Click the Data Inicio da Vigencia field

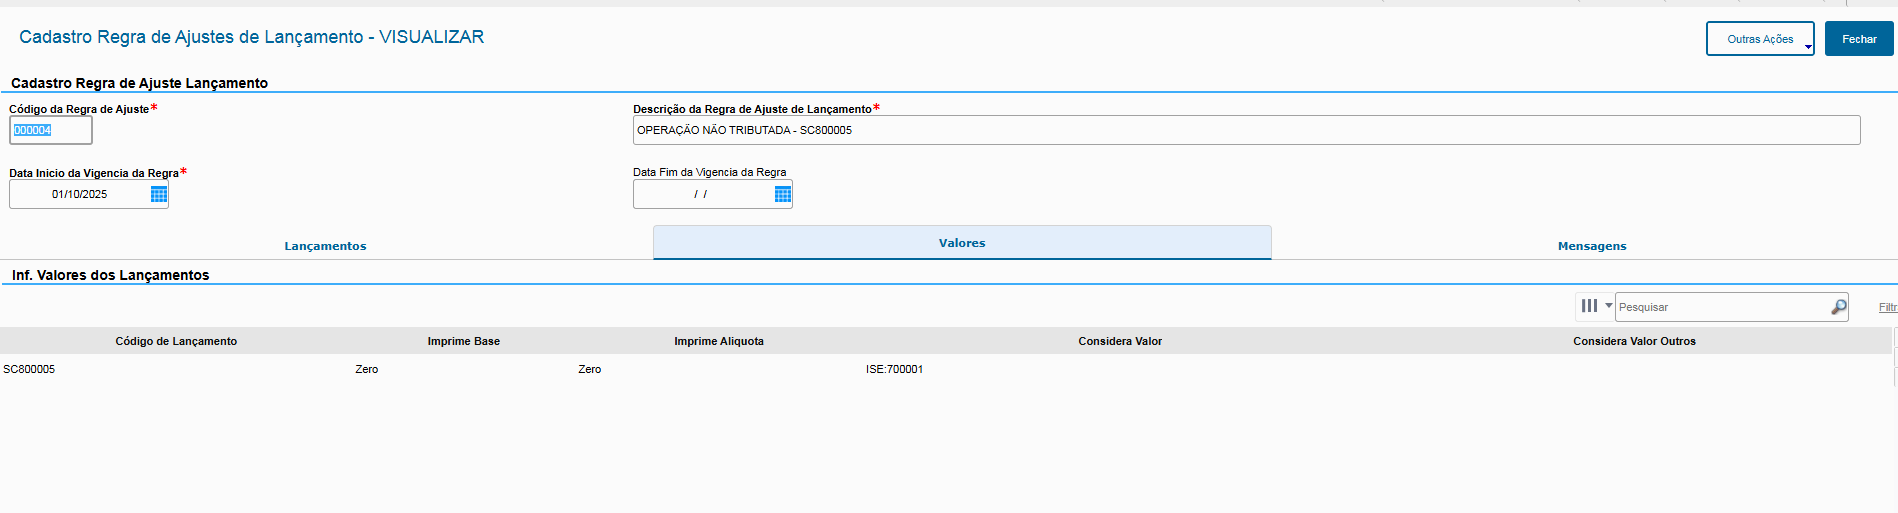coord(79,194)
